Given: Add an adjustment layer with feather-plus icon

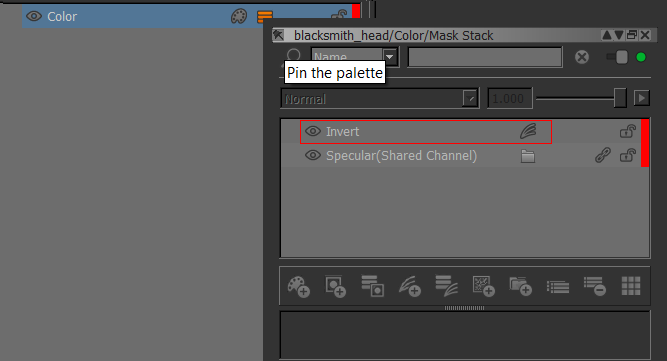Looking at the screenshot, I should (409, 286).
